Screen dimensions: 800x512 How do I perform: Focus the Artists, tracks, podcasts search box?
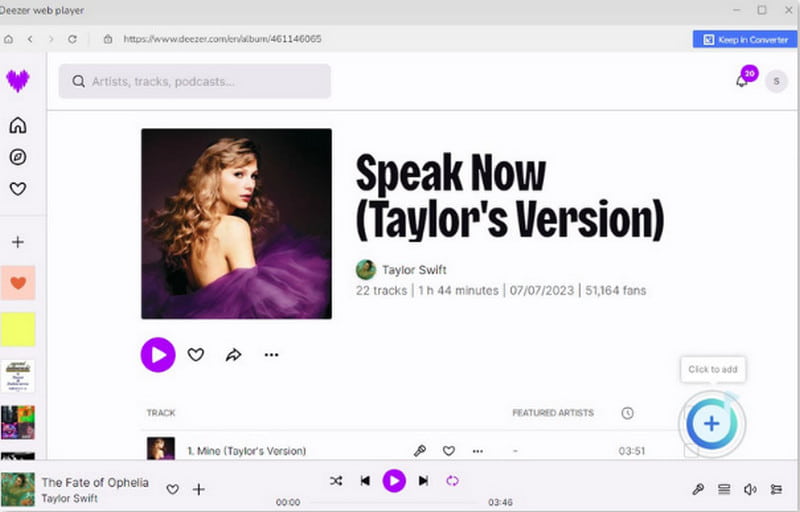tap(194, 81)
